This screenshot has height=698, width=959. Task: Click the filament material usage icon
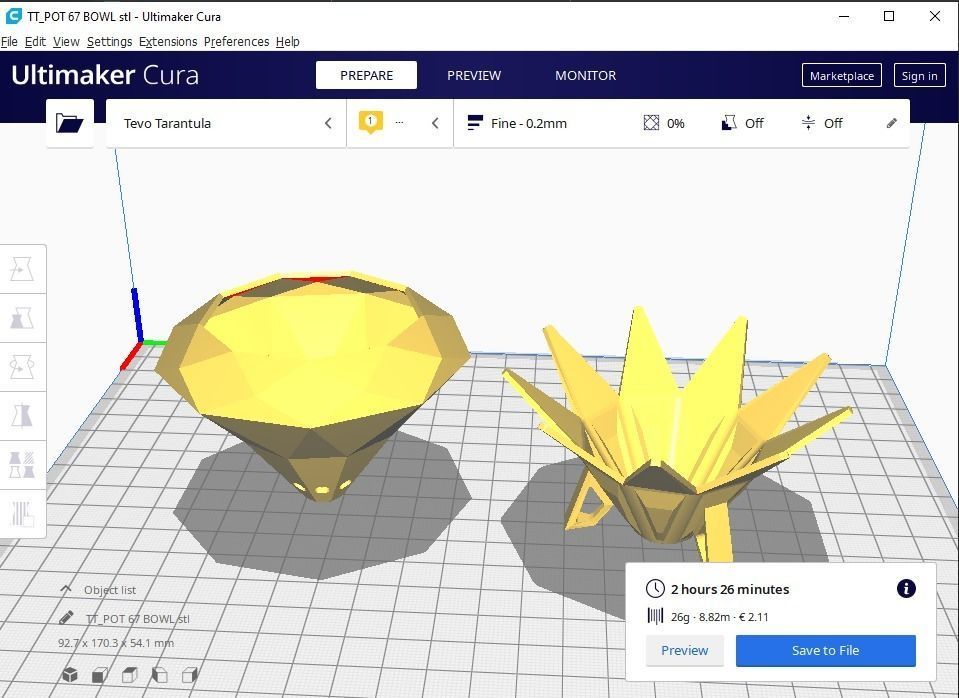pyautogui.click(x=655, y=616)
